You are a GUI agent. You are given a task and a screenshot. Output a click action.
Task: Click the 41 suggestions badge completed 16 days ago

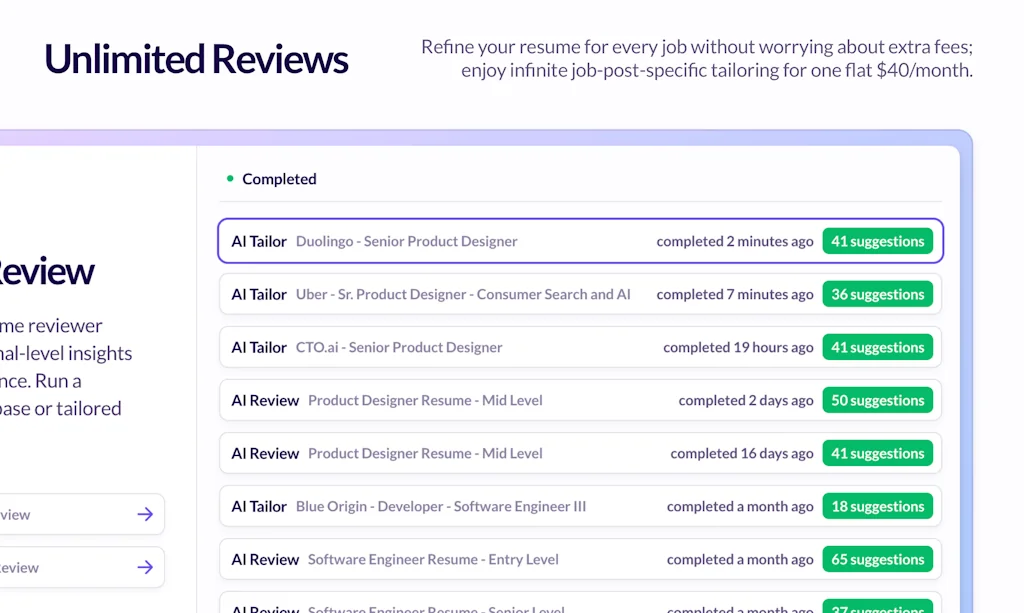click(877, 453)
